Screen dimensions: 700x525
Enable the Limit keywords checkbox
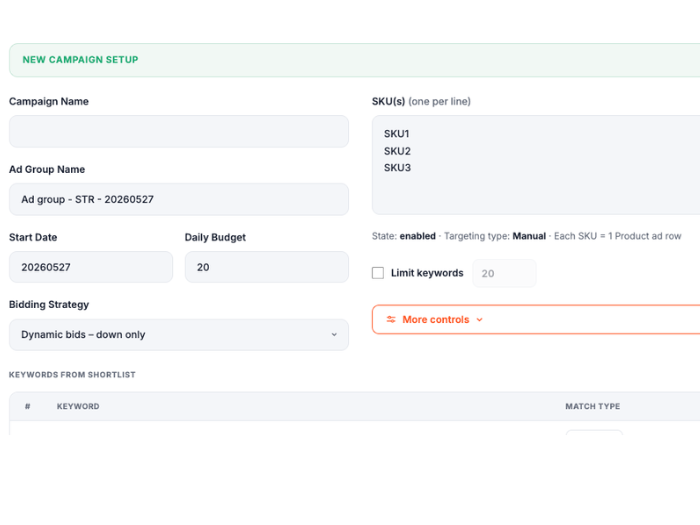coord(378,273)
